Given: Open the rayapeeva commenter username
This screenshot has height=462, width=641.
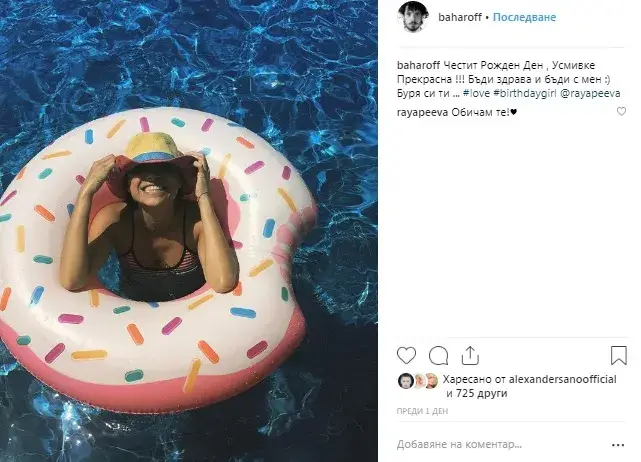Looking at the screenshot, I should coord(422,112).
